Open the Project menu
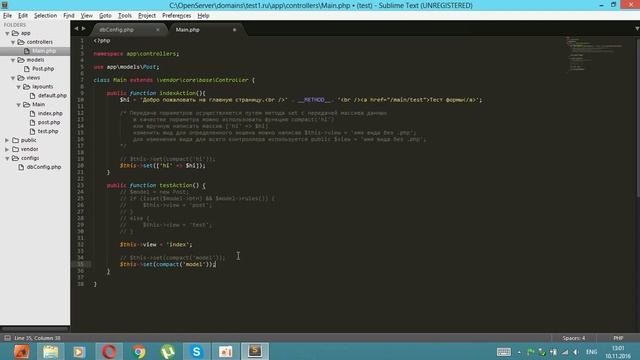The width and height of the screenshot is (640, 360). 147,16
